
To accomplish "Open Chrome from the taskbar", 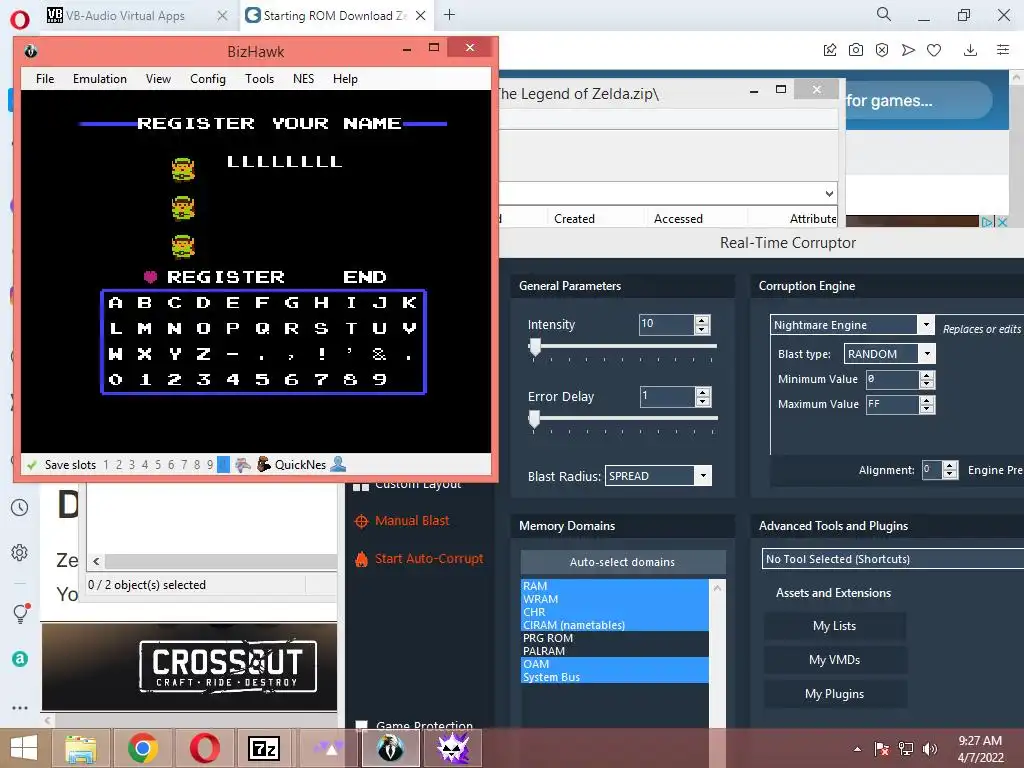I will pos(142,748).
